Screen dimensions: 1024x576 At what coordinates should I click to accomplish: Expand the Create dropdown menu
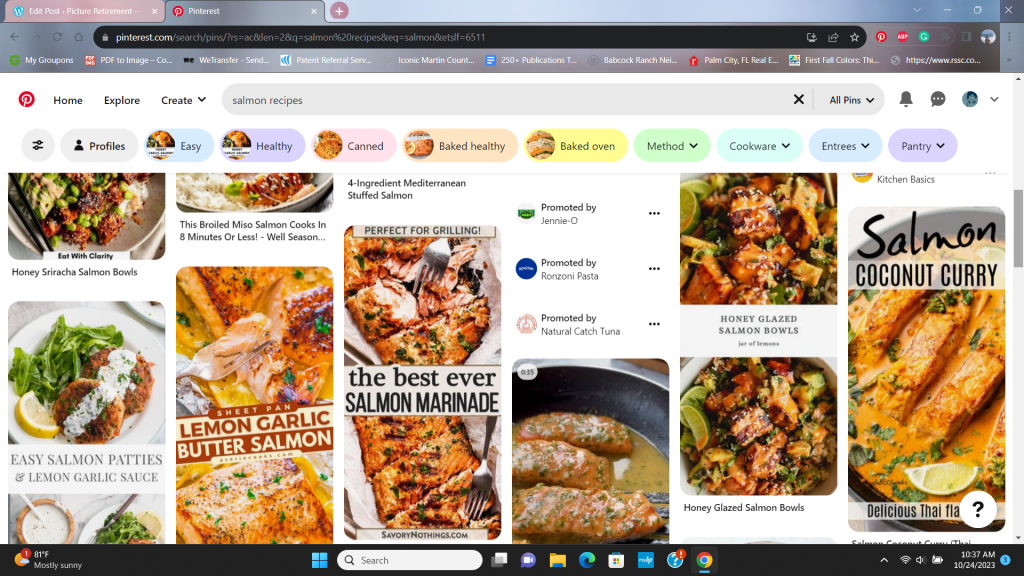tap(184, 100)
